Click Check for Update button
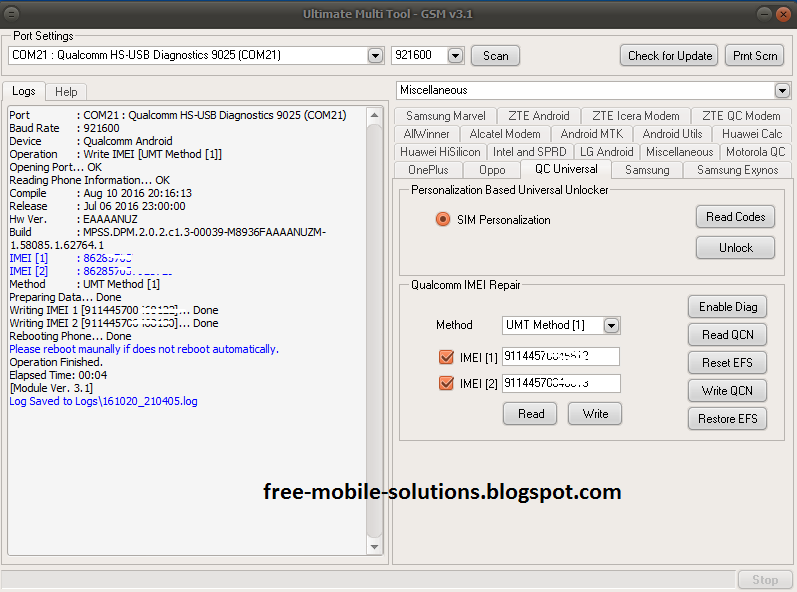Screen dimensions: 797x592 tap(669, 55)
